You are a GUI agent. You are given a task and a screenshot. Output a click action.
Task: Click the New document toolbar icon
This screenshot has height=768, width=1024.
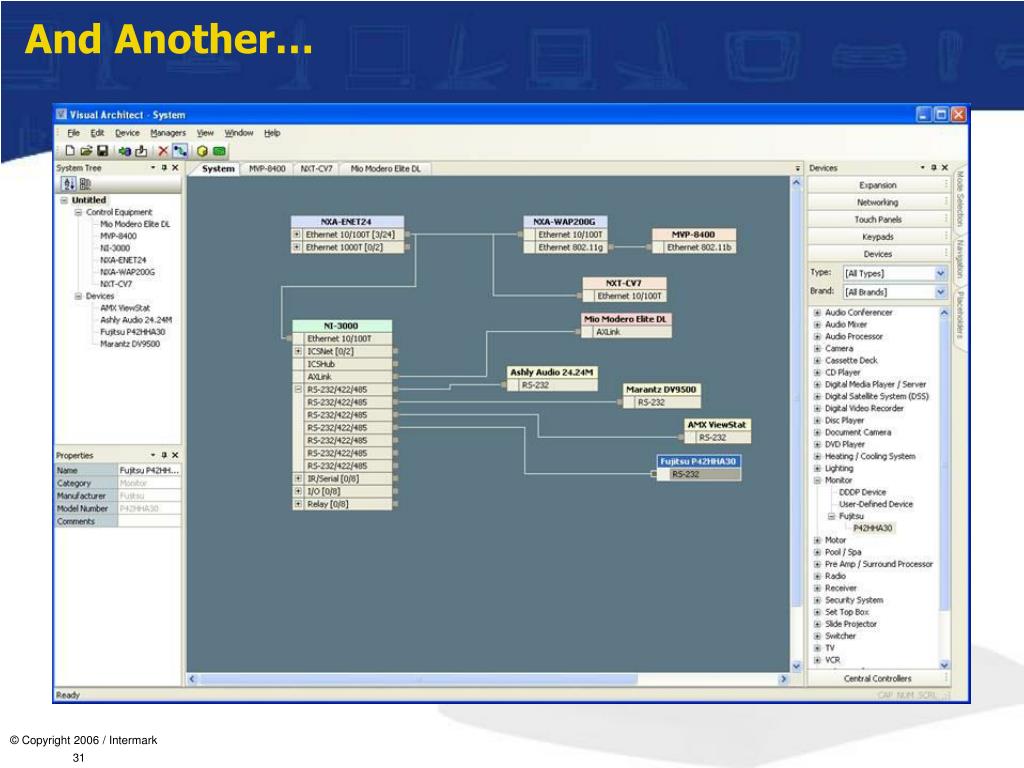coord(70,151)
